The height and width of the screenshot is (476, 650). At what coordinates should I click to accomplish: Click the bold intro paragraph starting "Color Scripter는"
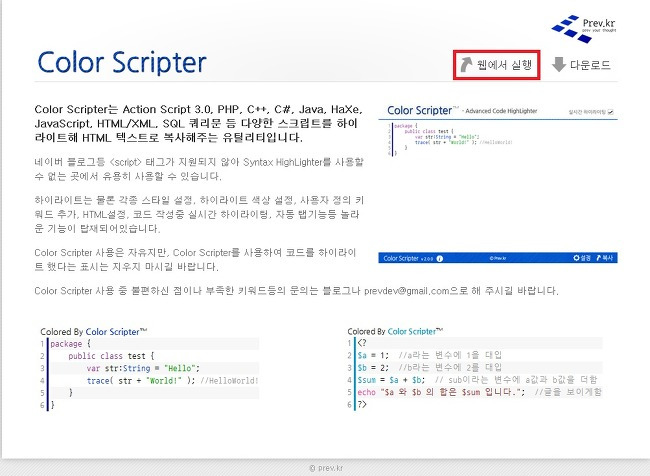coord(199,124)
